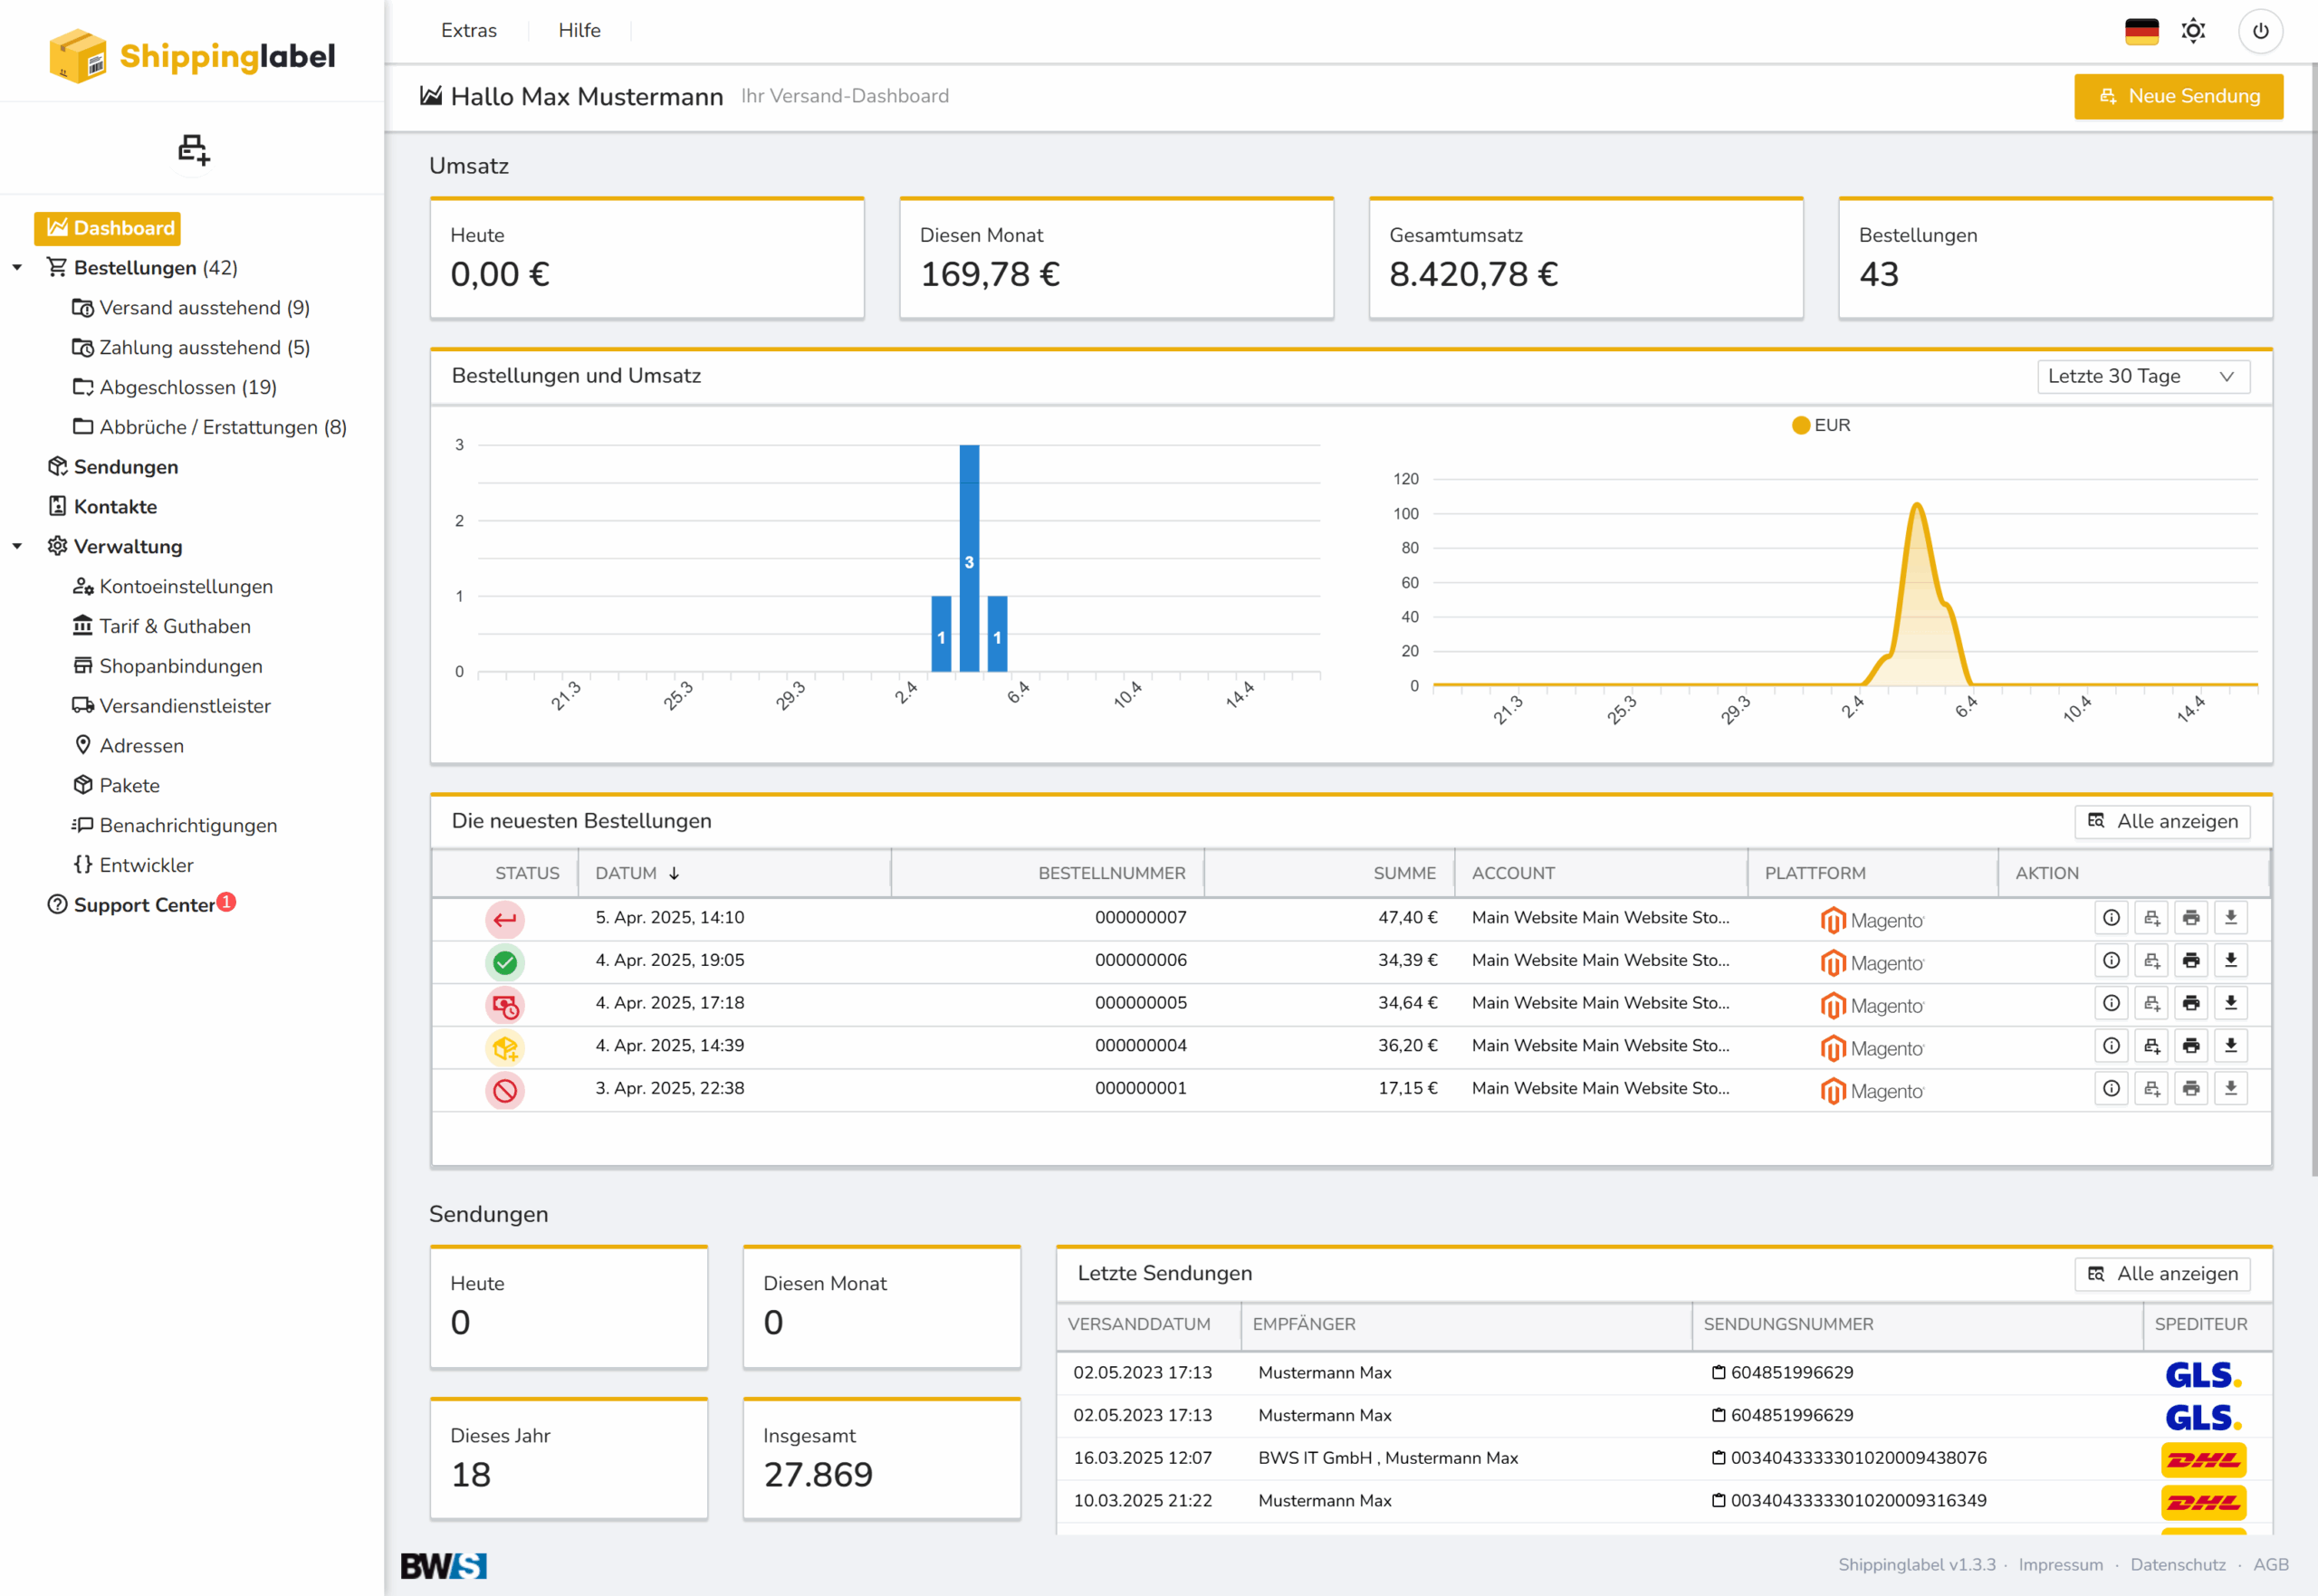Show all newest orders via Alle anzeigen

(2162, 821)
